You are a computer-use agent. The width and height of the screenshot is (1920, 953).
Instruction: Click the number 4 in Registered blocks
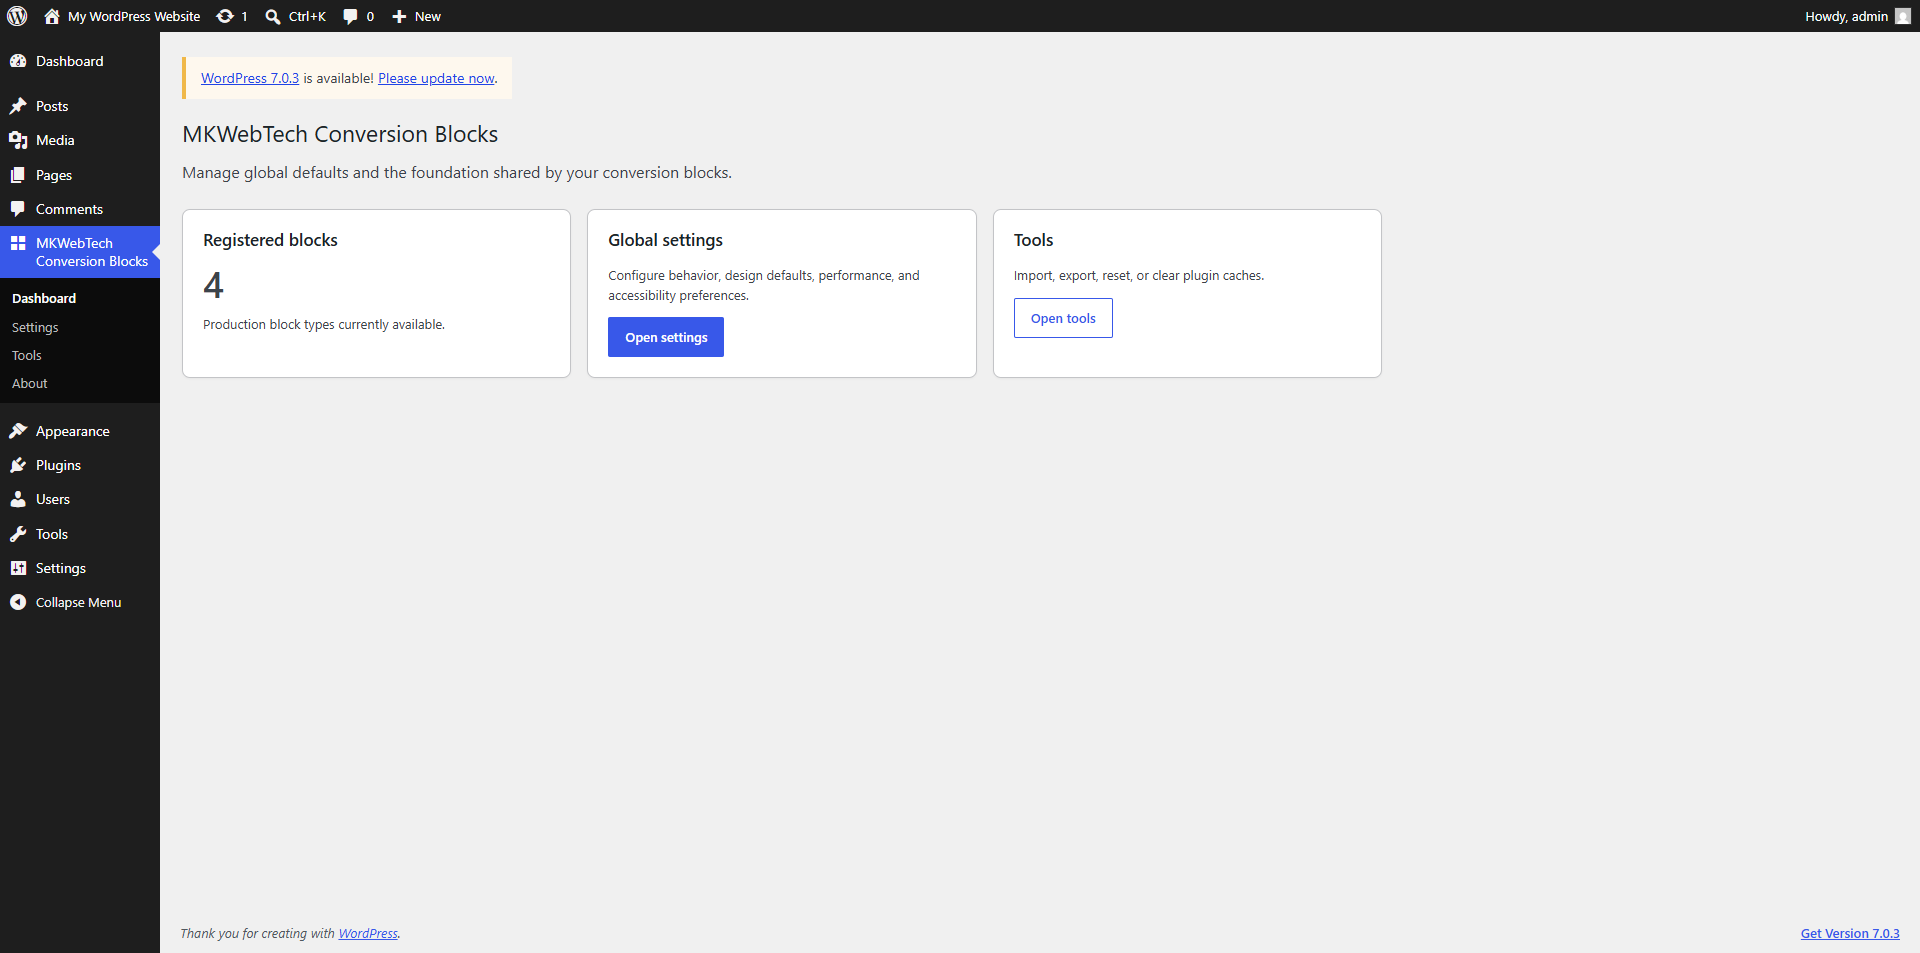[213, 286]
